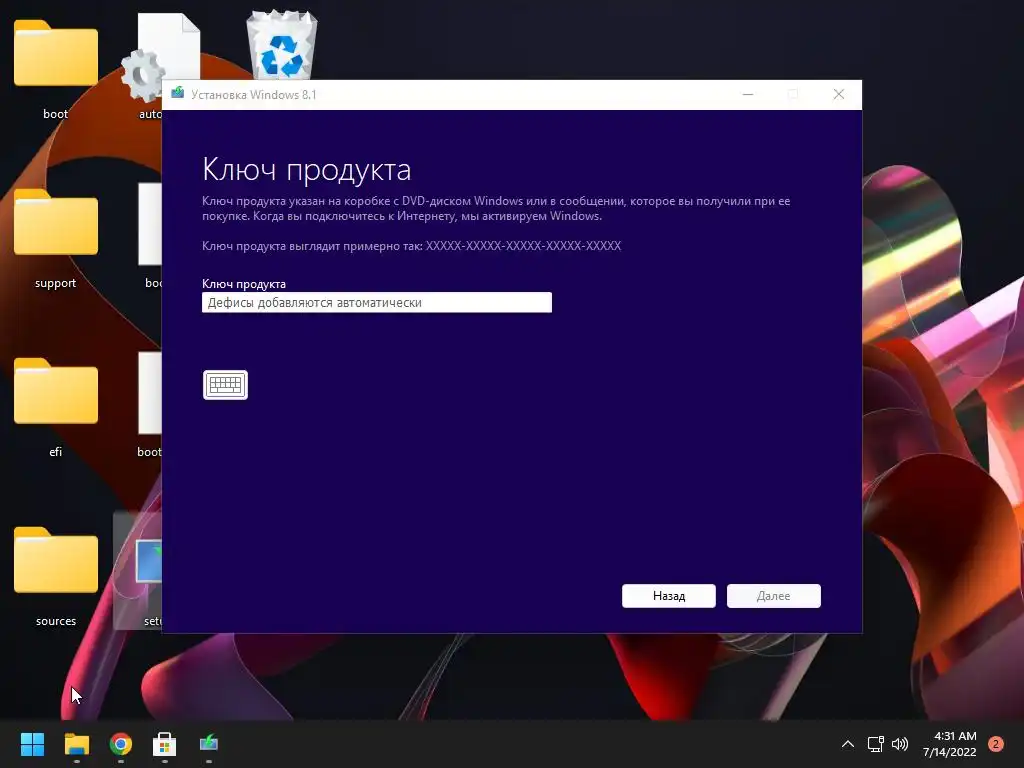Screen dimensions: 1024x768
Task: Click the Ключ продукта heading
Action: point(306,170)
